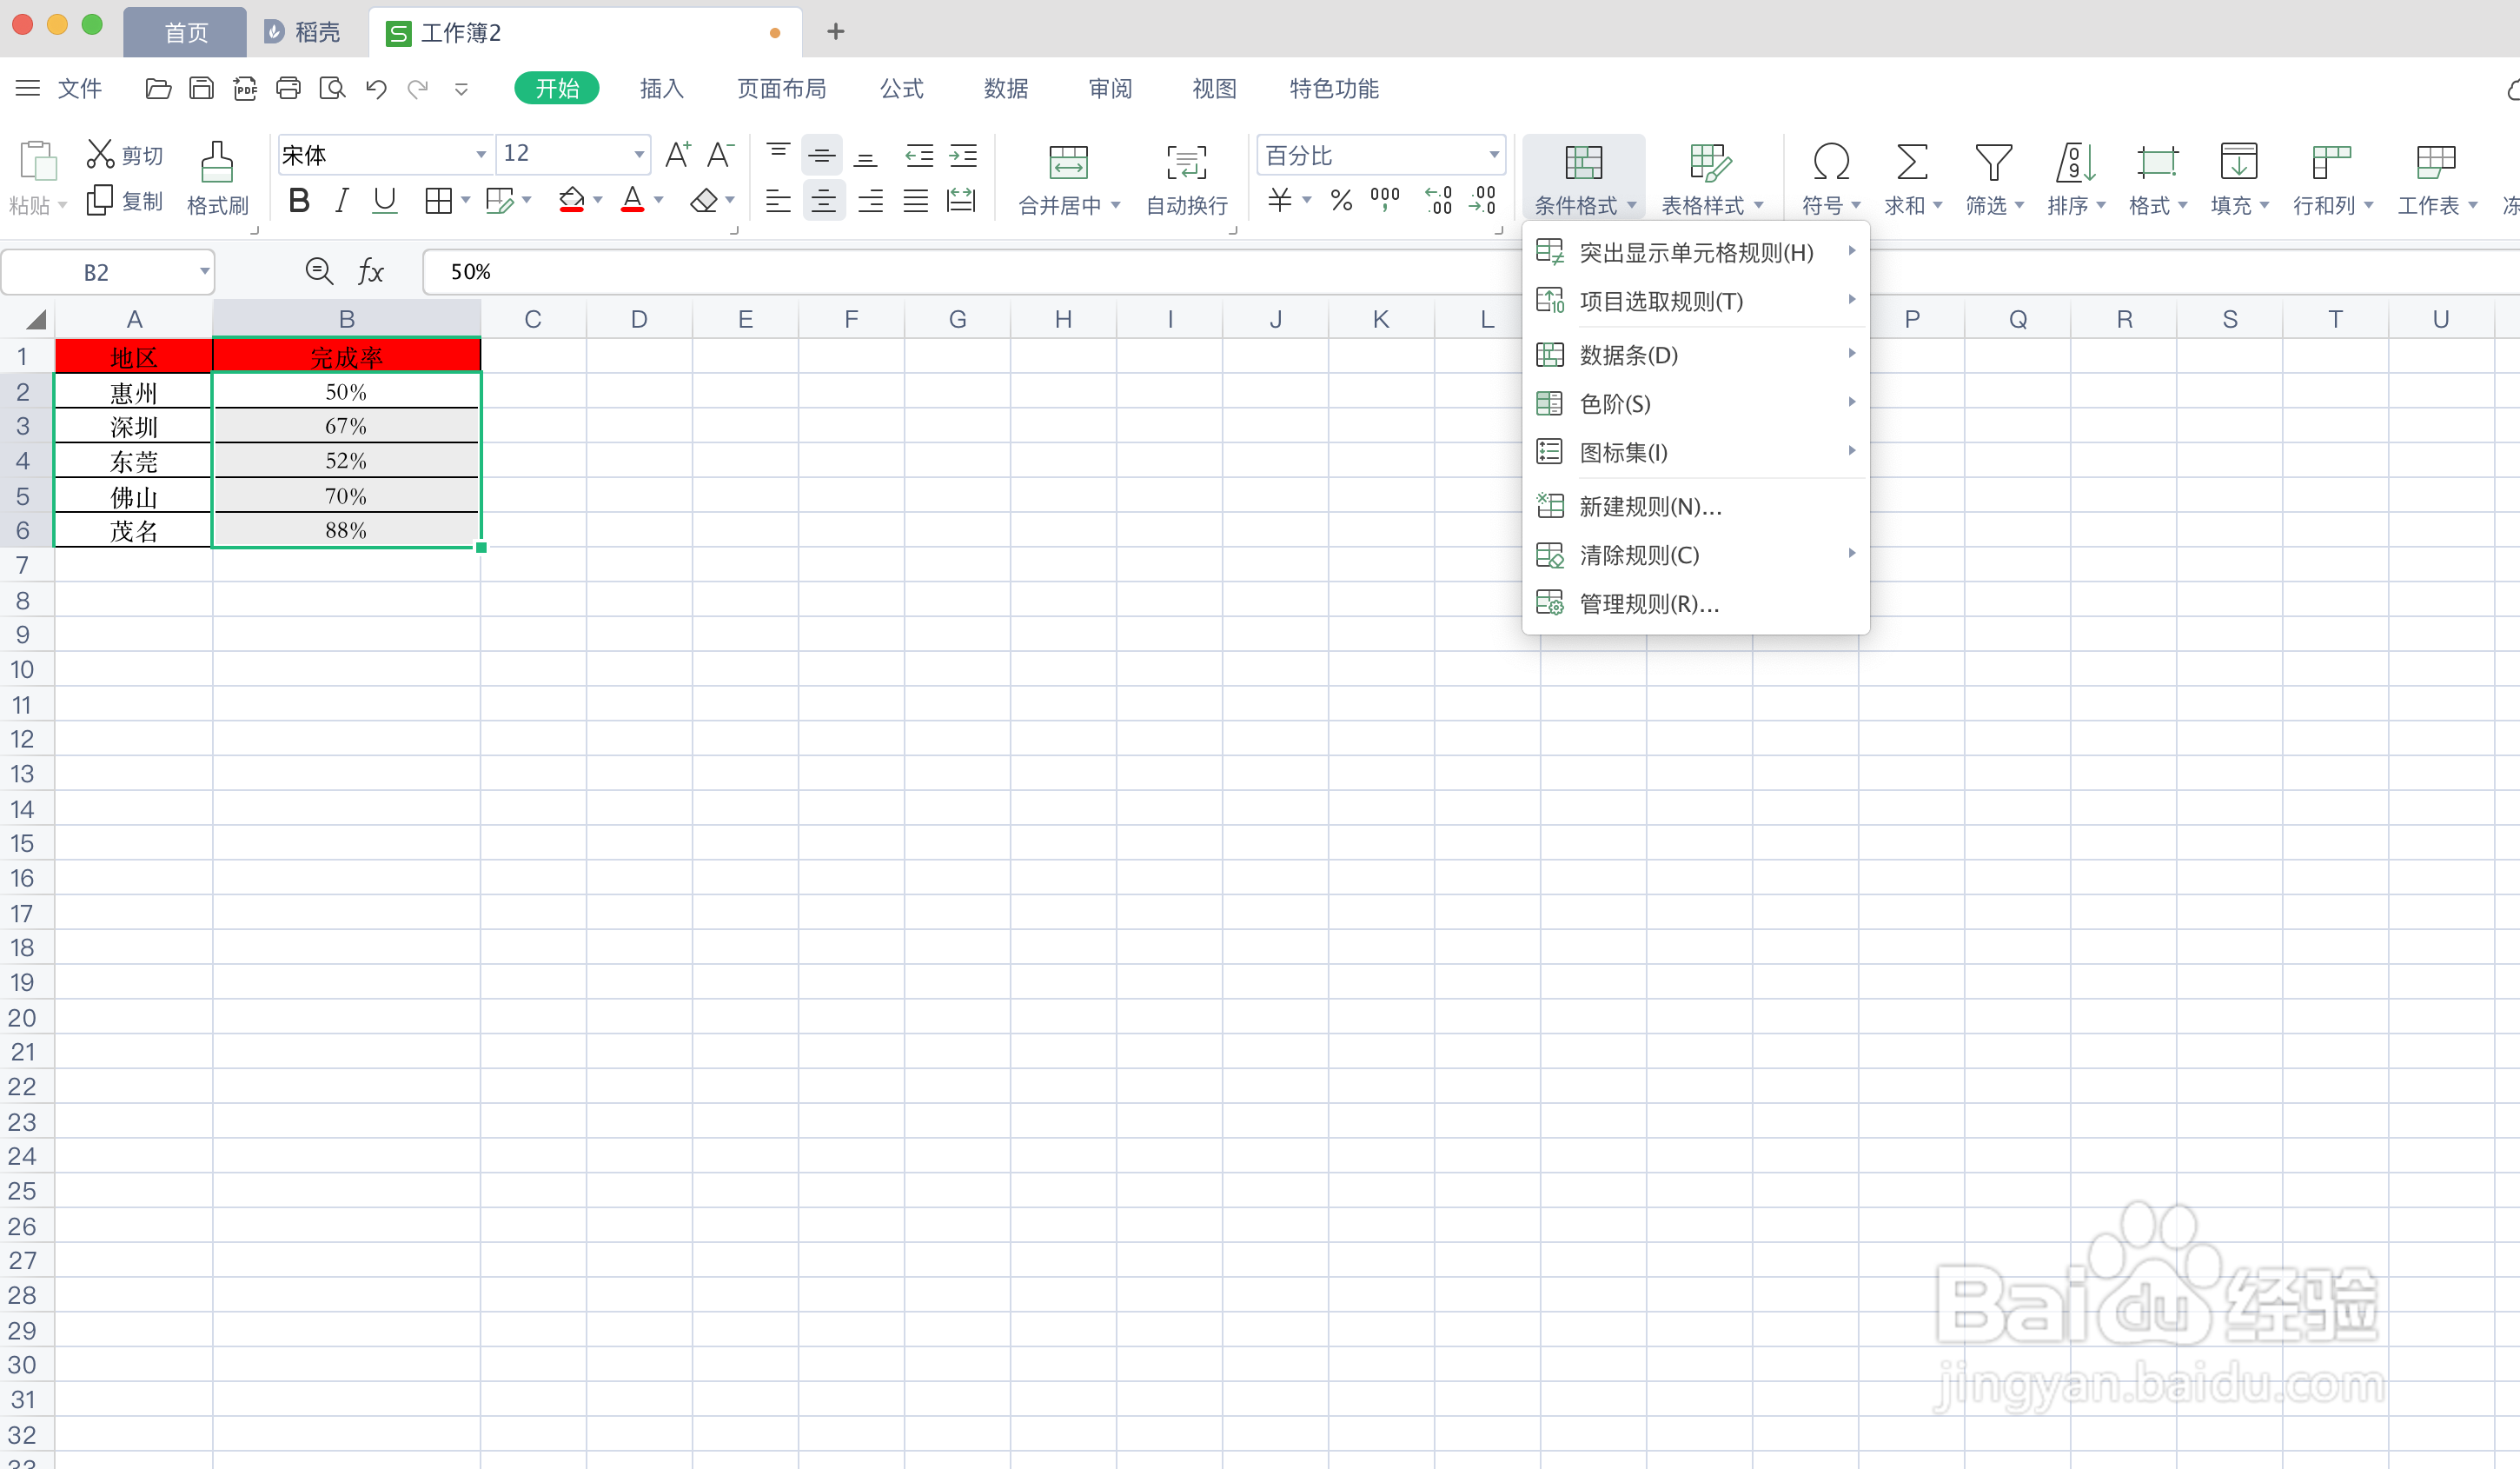Expand the quick access toolbar customize arrow
Image resolution: width=2520 pixels, height=1469 pixels.
461,89
